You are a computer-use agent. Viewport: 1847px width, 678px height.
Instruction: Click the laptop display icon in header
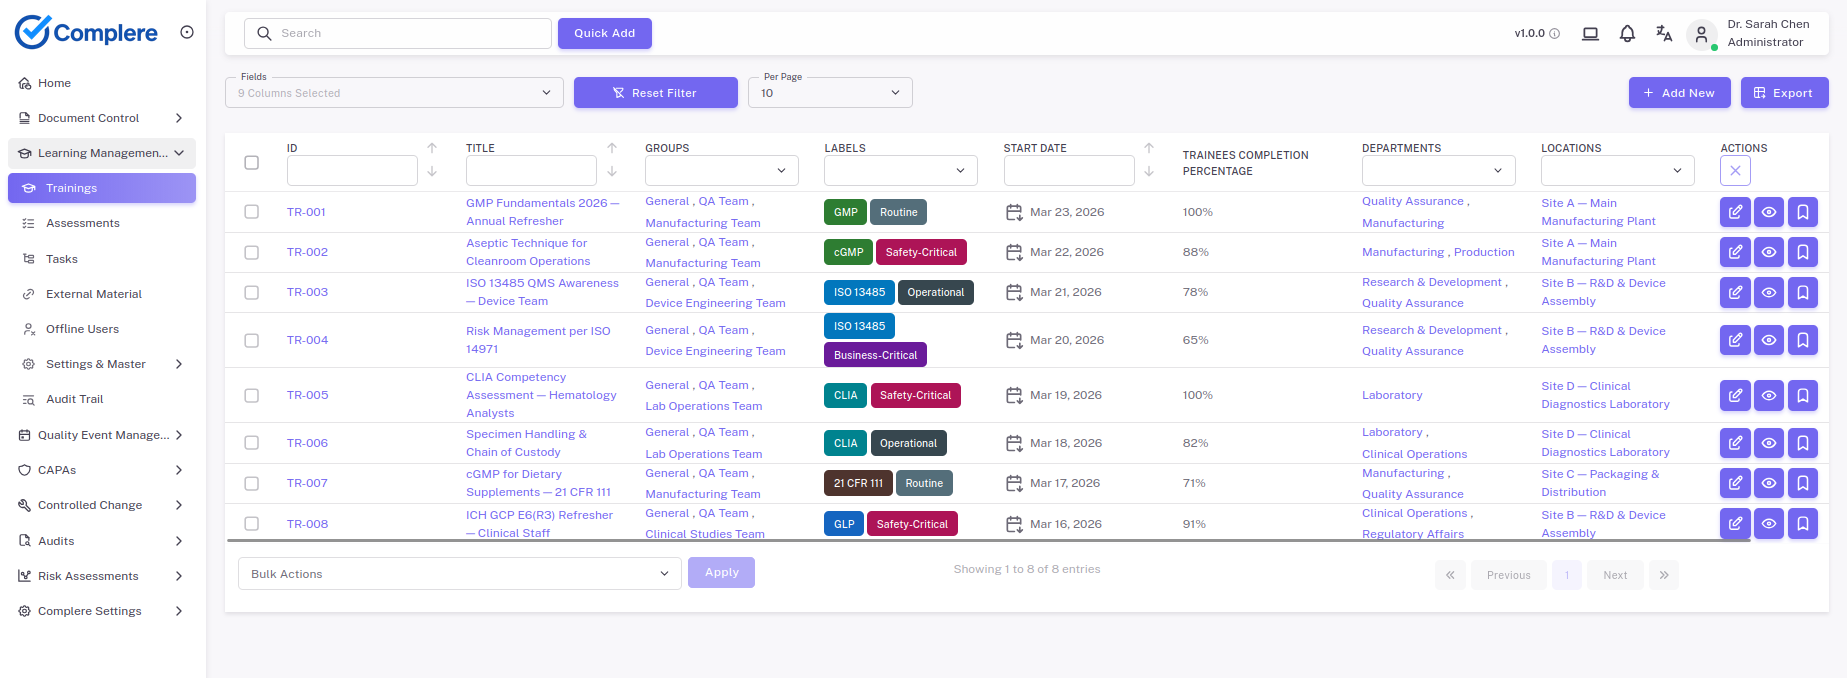click(x=1590, y=34)
